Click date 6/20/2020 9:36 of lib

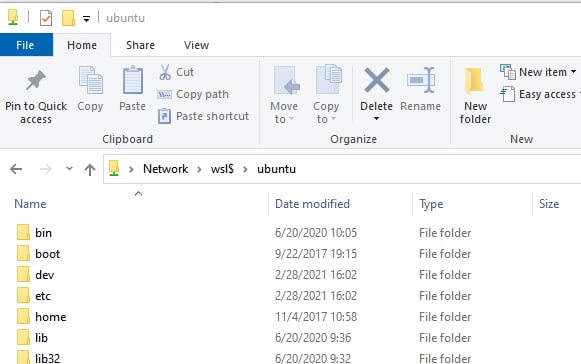tap(313, 338)
